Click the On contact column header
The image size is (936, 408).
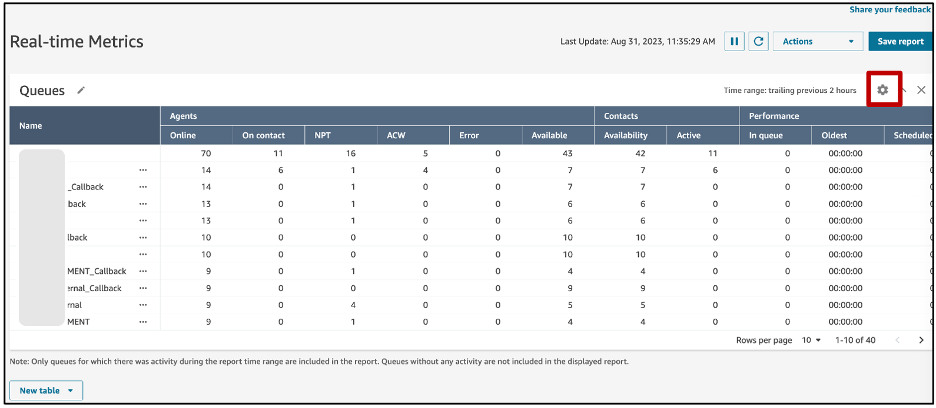pos(263,135)
